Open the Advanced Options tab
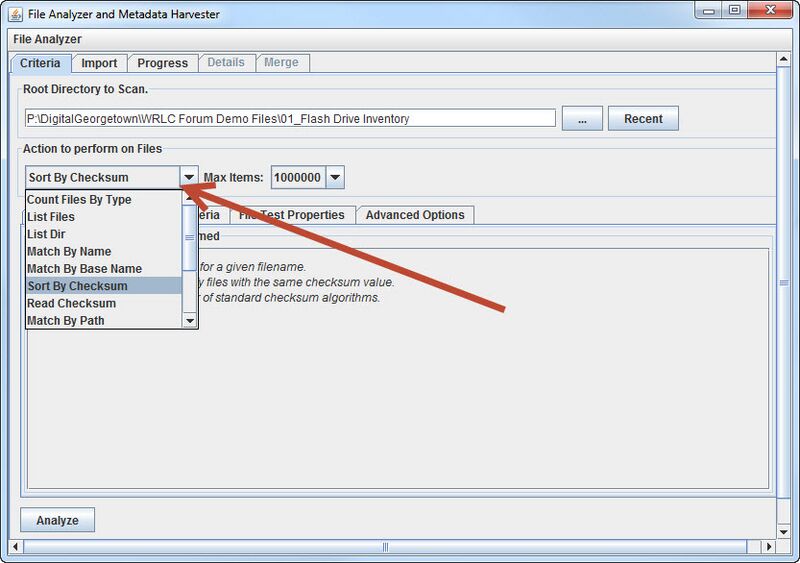 (414, 215)
